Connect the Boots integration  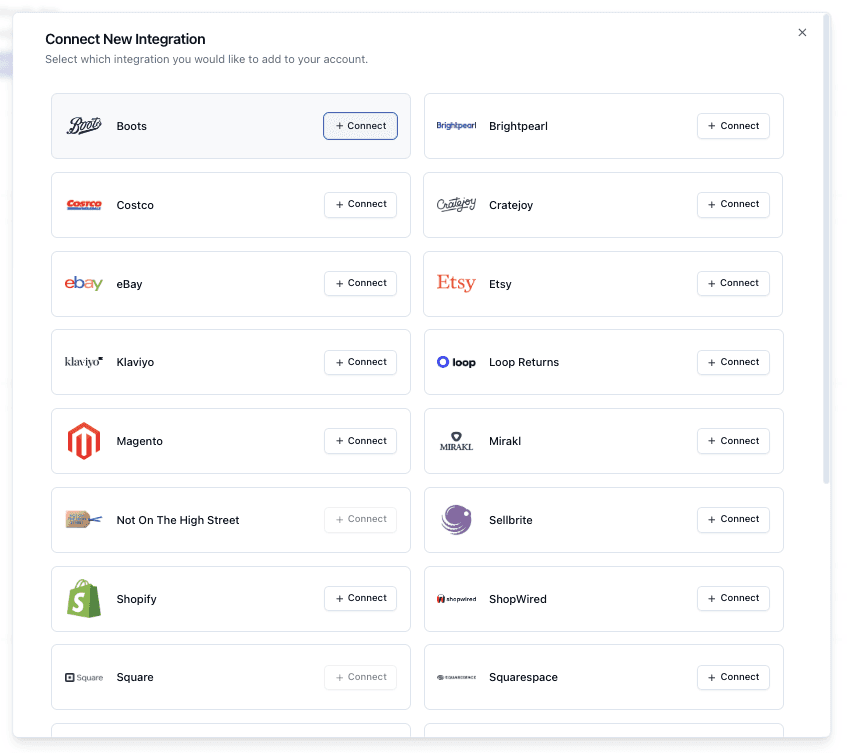360,126
